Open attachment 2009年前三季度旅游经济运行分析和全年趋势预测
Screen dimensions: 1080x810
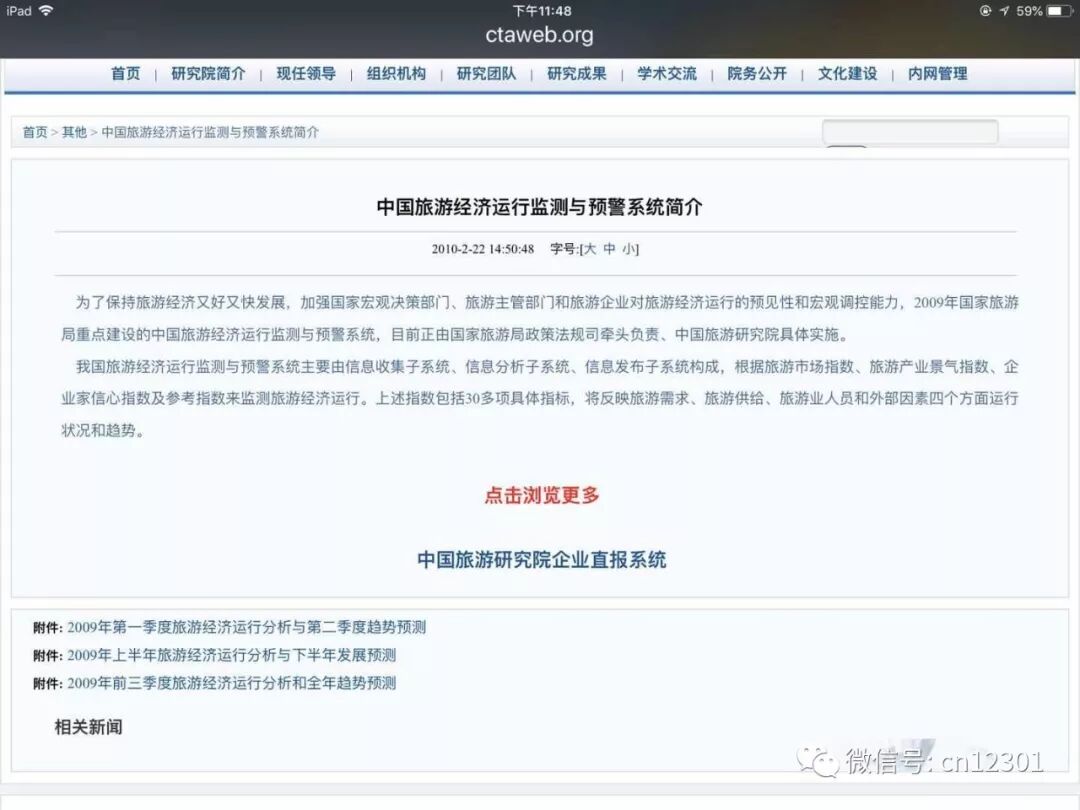(x=231, y=683)
